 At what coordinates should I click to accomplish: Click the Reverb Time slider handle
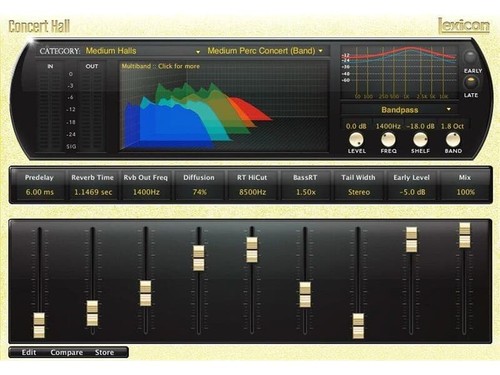pos(92,313)
